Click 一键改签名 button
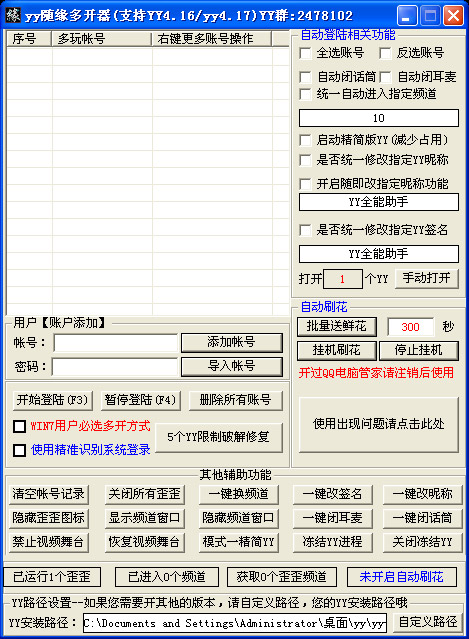This screenshot has width=469, height=639. tap(332, 494)
